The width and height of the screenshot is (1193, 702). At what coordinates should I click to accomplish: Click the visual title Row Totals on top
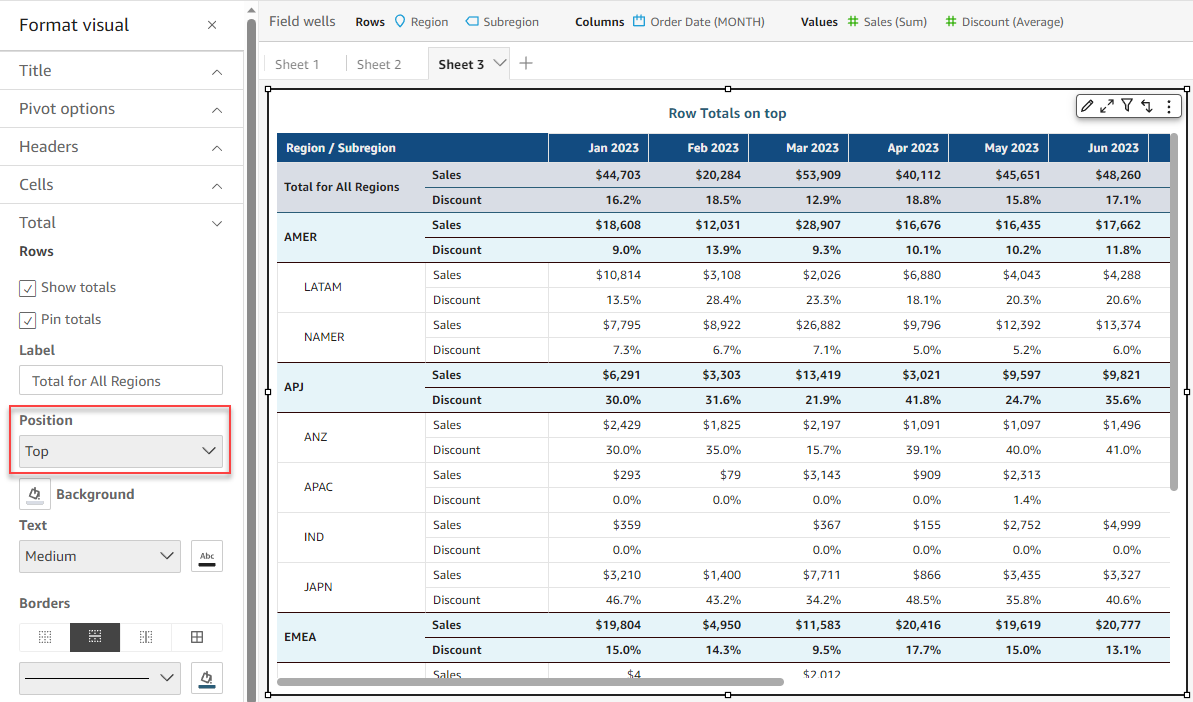pyautogui.click(x=727, y=113)
